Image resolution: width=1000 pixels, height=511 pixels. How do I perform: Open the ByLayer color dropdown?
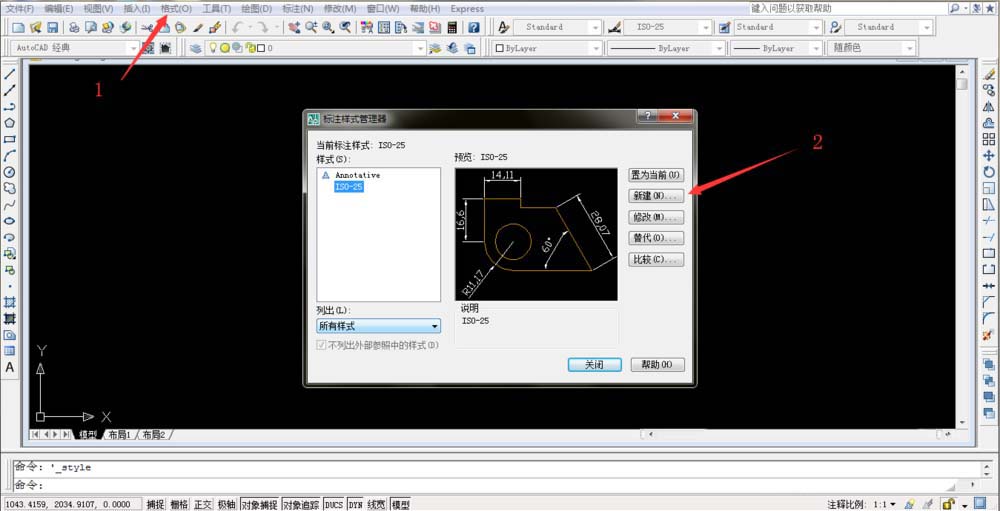(547, 48)
